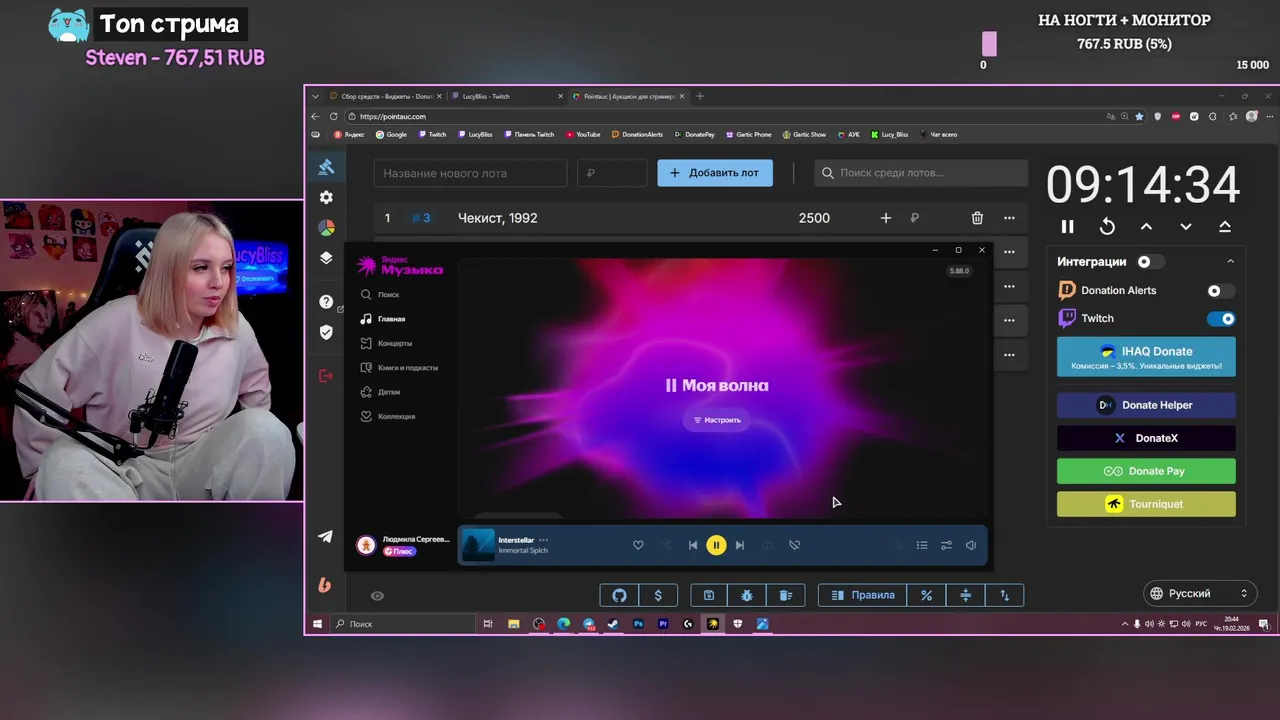1280x720 pixels.
Task: Open Концерты in Yandex Music sidebar
Action: click(x=394, y=343)
